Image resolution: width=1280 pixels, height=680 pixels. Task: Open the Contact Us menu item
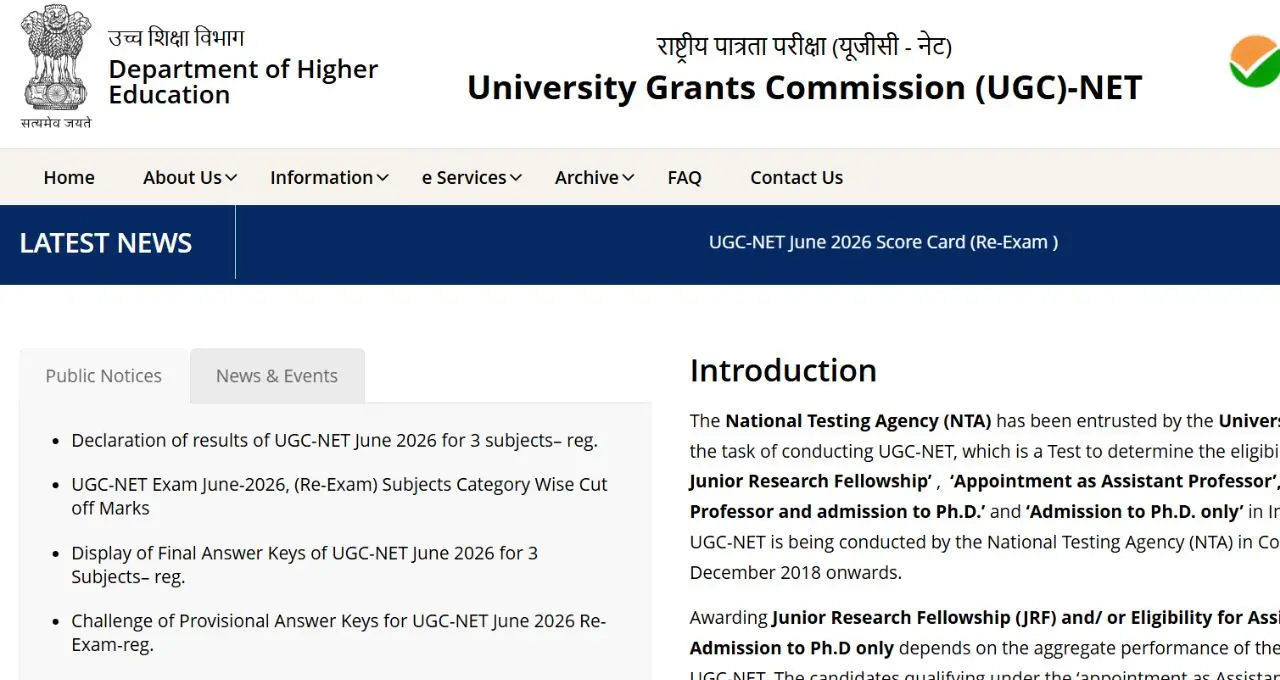click(796, 178)
